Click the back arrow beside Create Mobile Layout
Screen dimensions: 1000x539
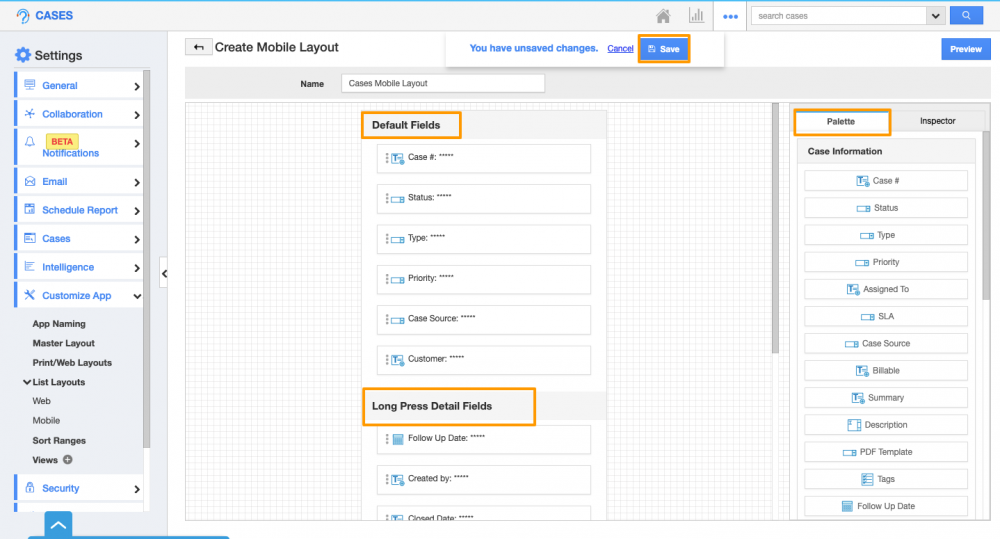(x=198, y=47)
